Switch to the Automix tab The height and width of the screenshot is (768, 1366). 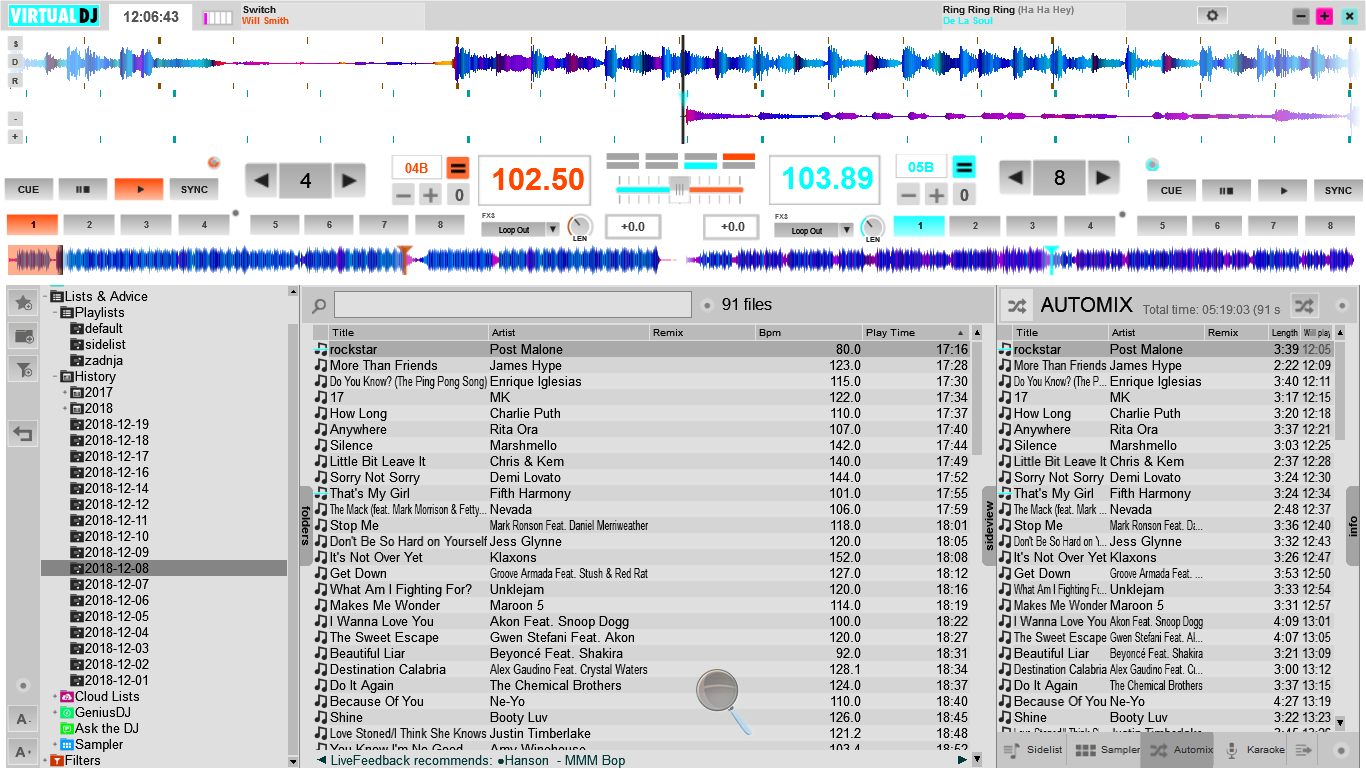(1181, 750)
